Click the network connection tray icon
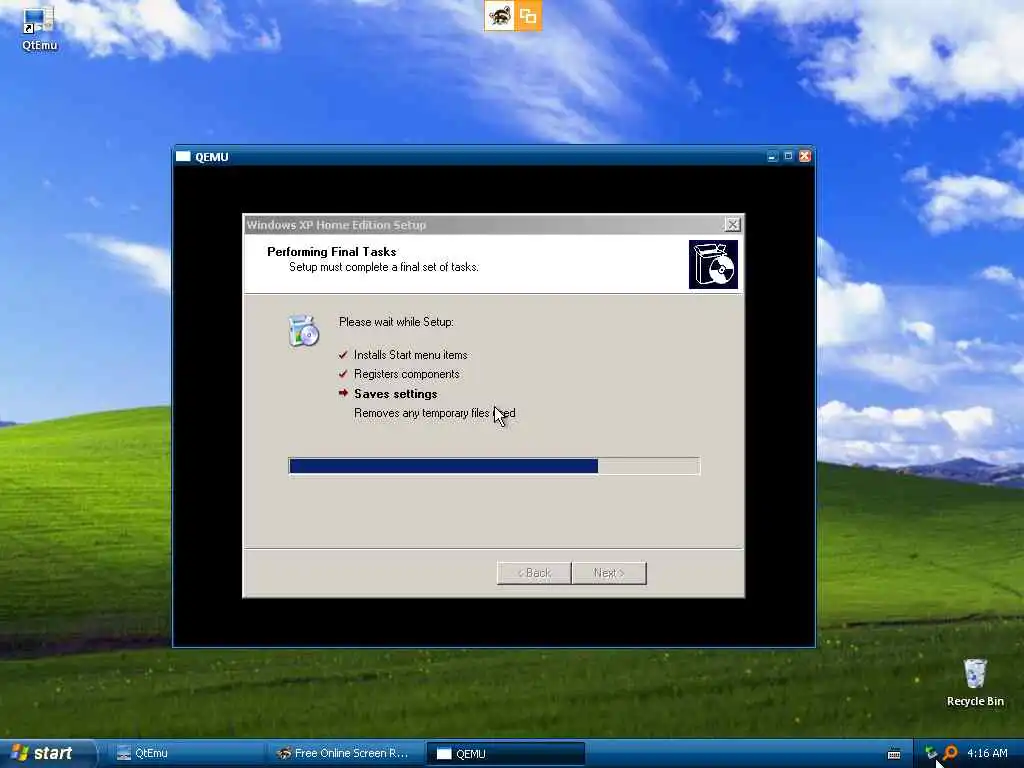The width and height of the screenshot is (1024, 768). tap(931, 754)
